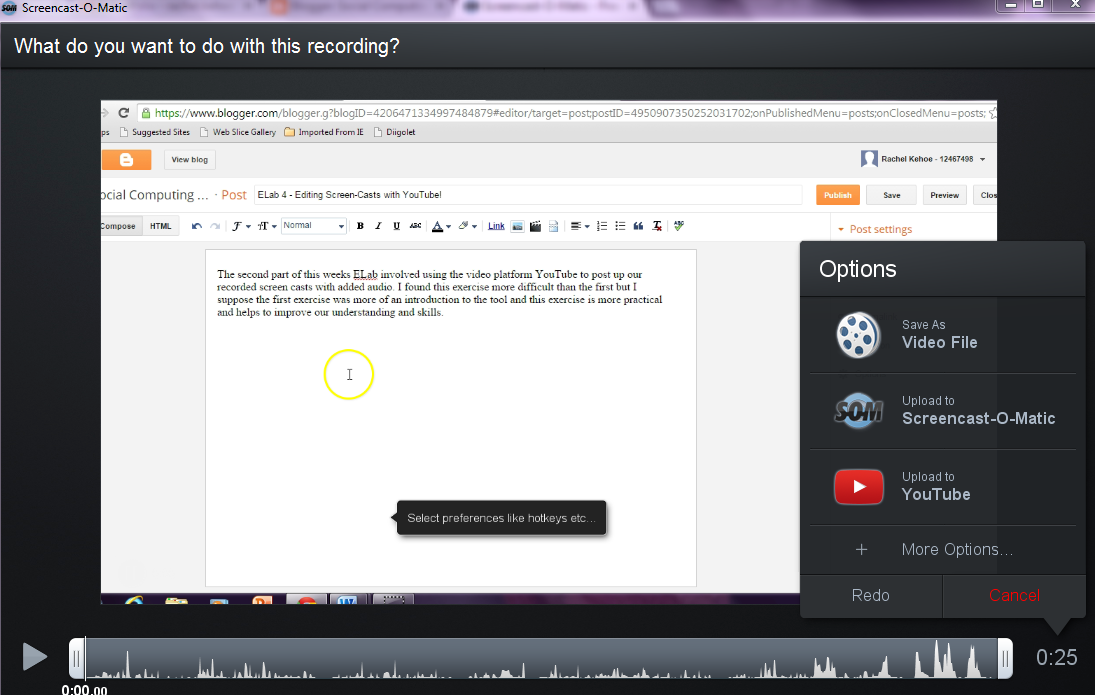Click the insert video clapperboard icon
This screenshot has height=695, width=1095.
[536, 226]
